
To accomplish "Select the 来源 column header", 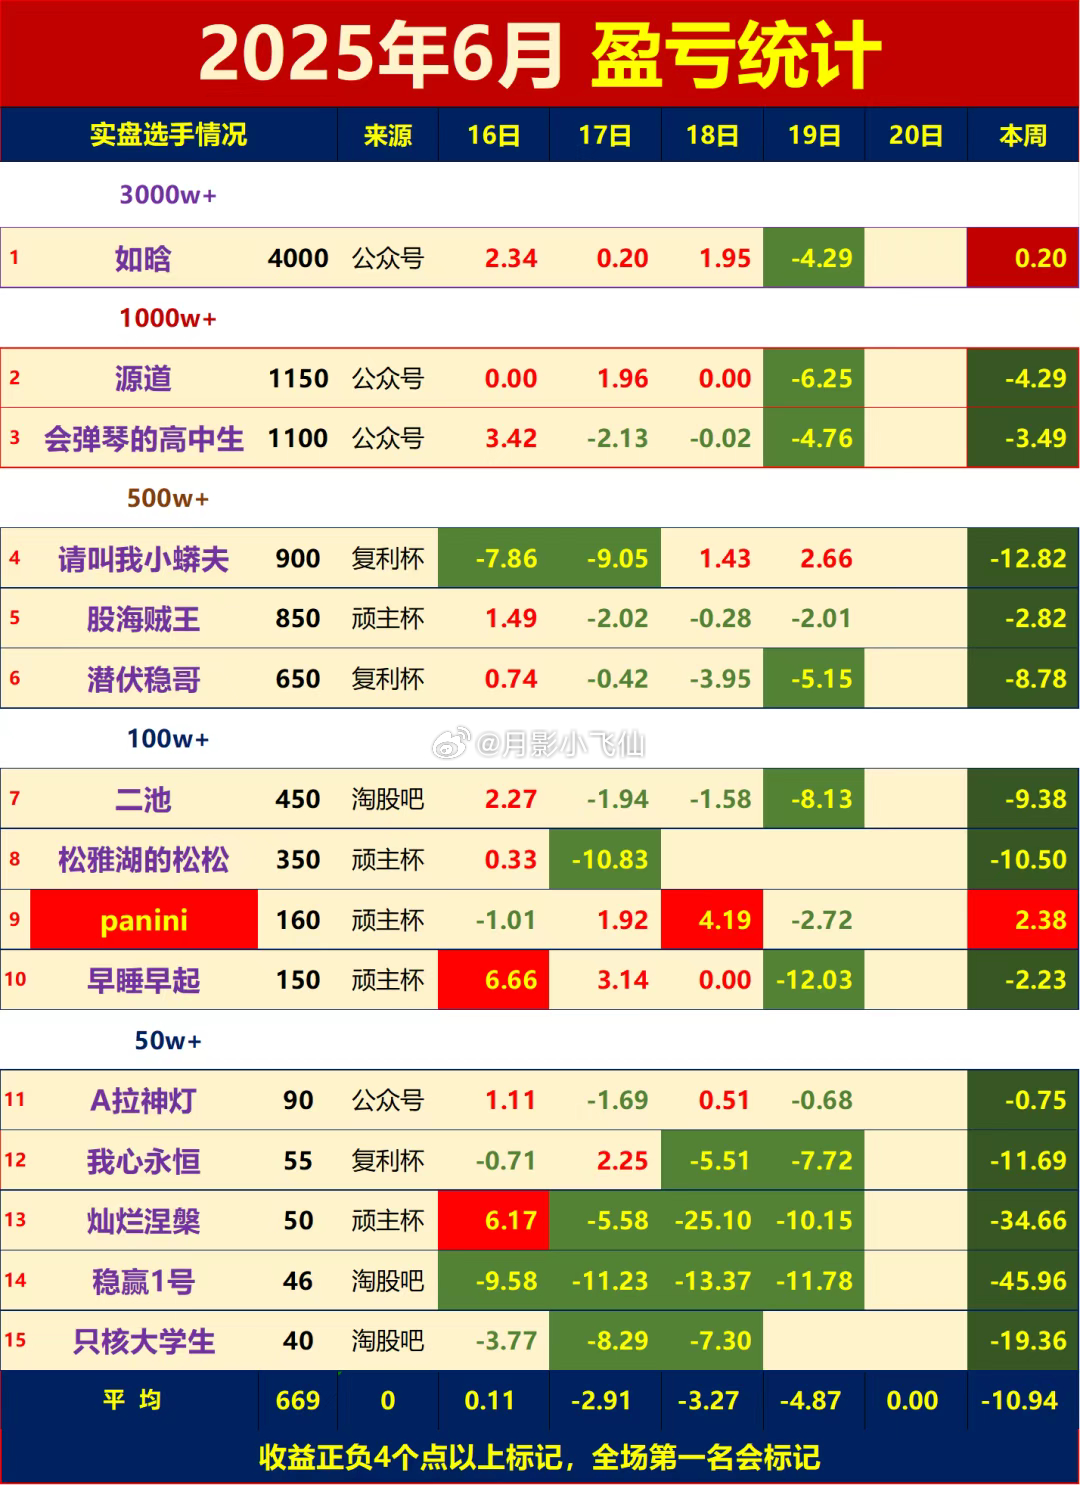I will [x=388, y=135].
